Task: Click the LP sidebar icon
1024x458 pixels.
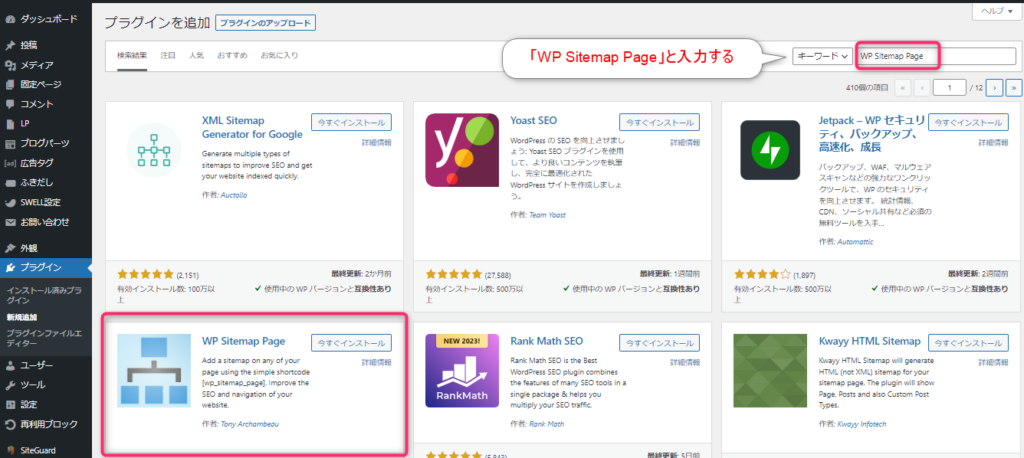Action: (x=10, y=123)
